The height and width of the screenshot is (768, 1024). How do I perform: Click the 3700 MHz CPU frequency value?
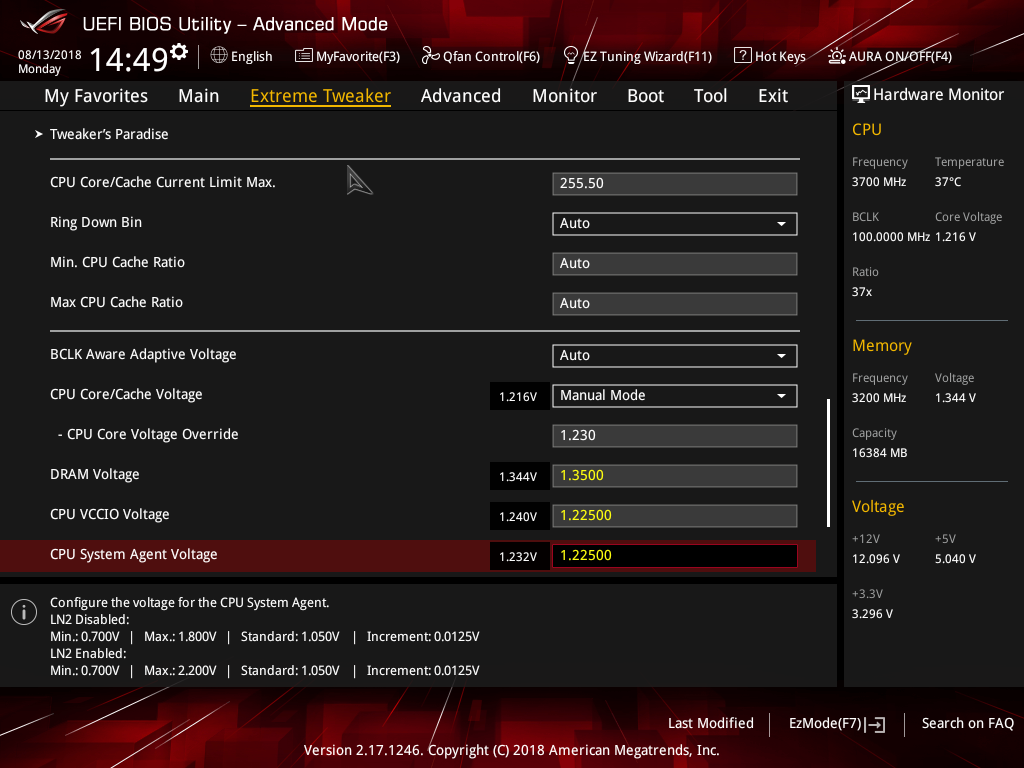point(879,182)
